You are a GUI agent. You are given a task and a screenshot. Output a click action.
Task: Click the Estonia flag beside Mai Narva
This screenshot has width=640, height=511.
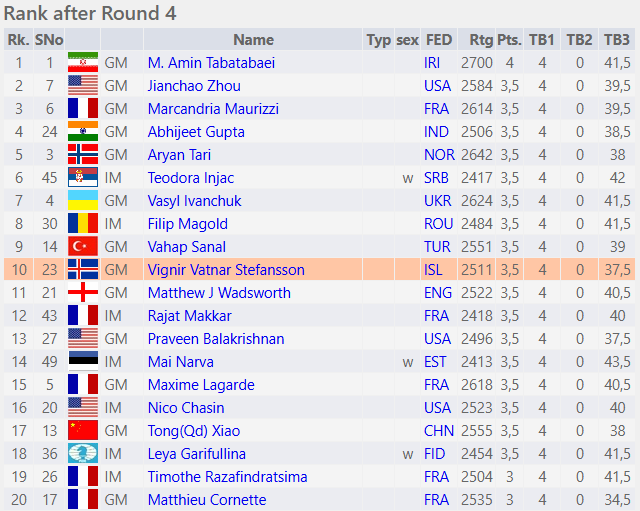[82, 361]
